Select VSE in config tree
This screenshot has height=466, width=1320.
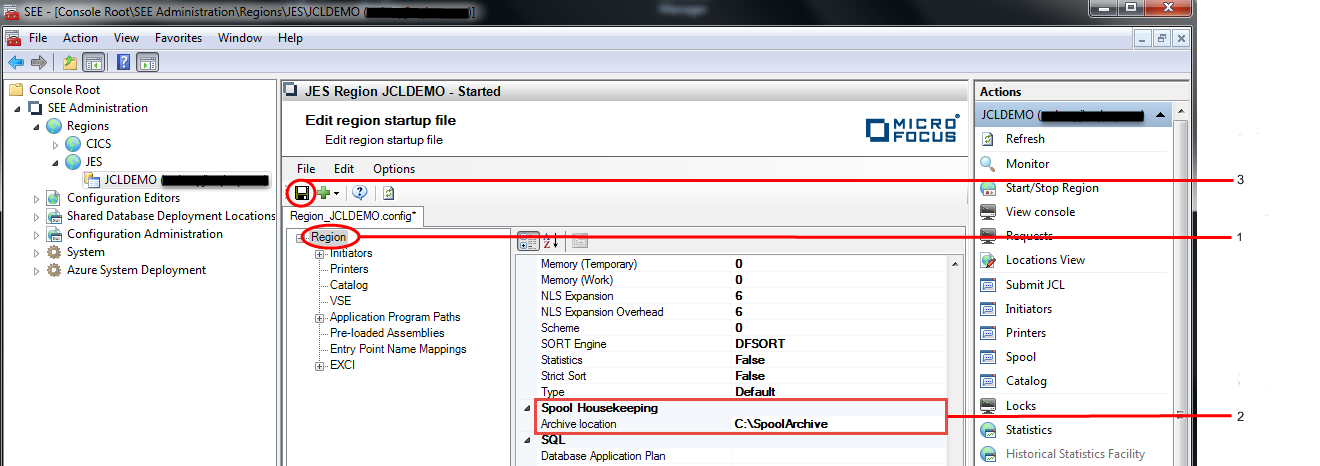coord(341,301)
